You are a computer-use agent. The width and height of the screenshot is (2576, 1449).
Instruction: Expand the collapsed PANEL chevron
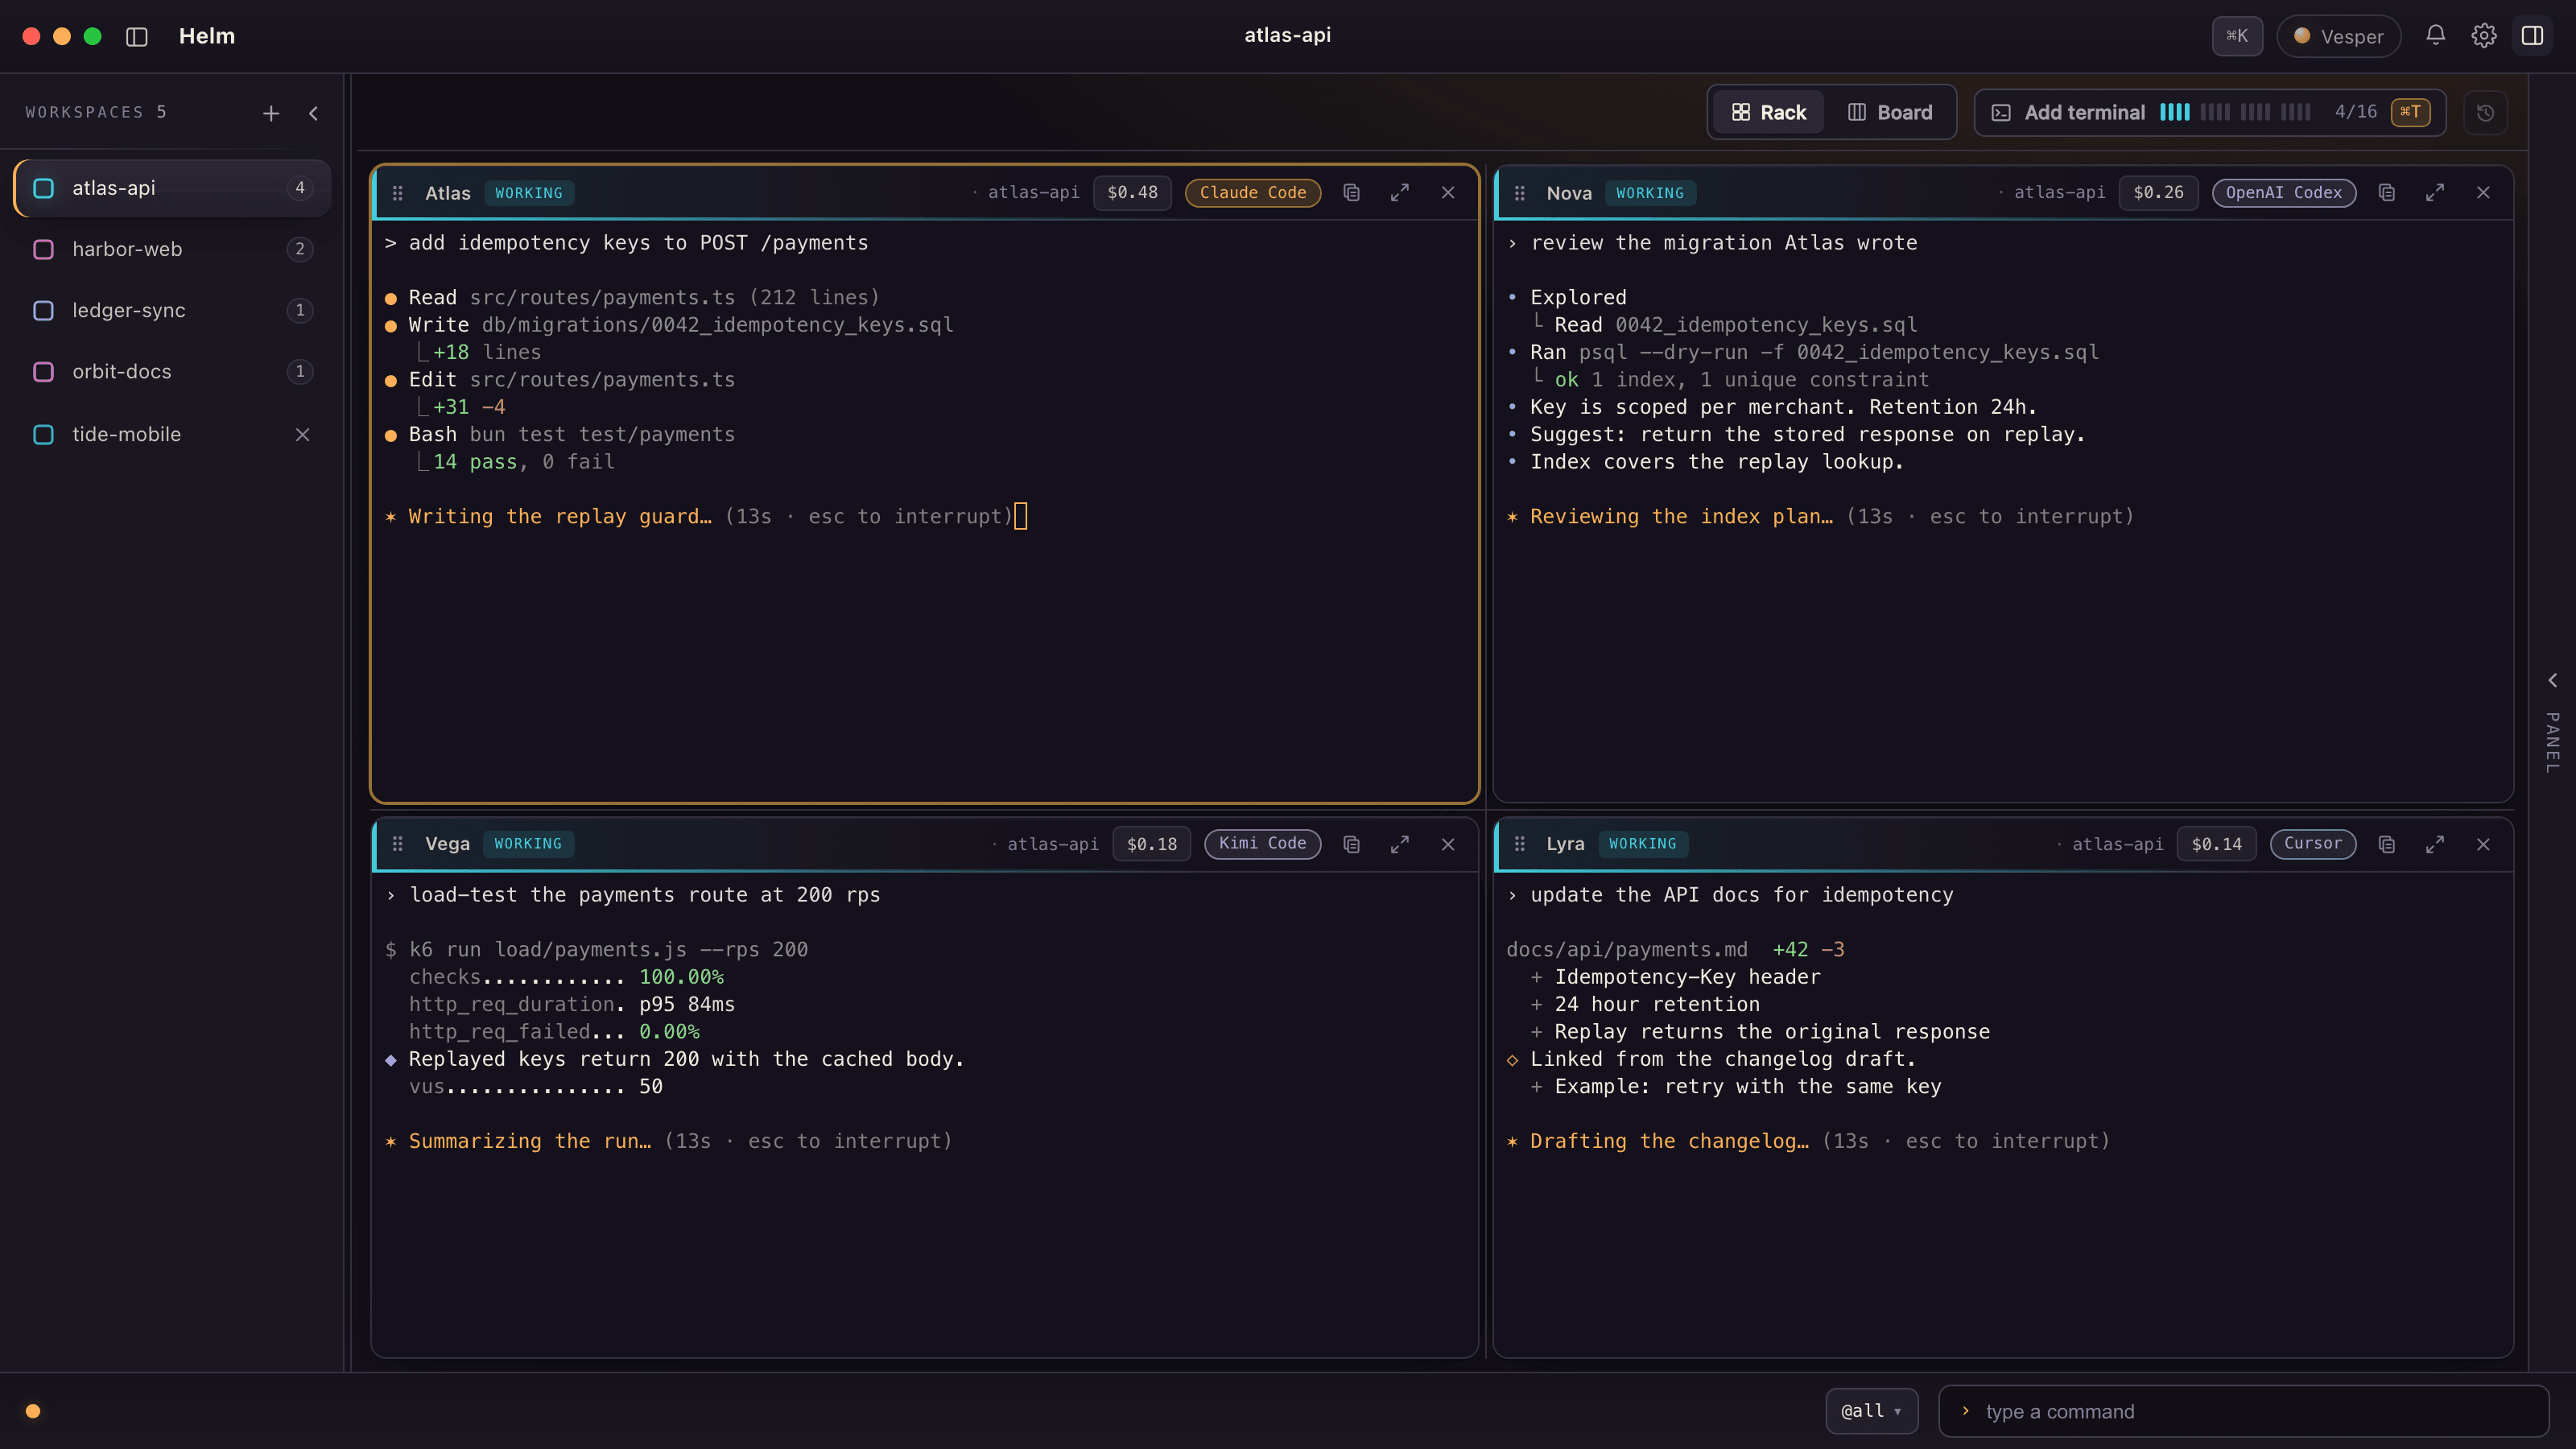(x=2552, y=680)
